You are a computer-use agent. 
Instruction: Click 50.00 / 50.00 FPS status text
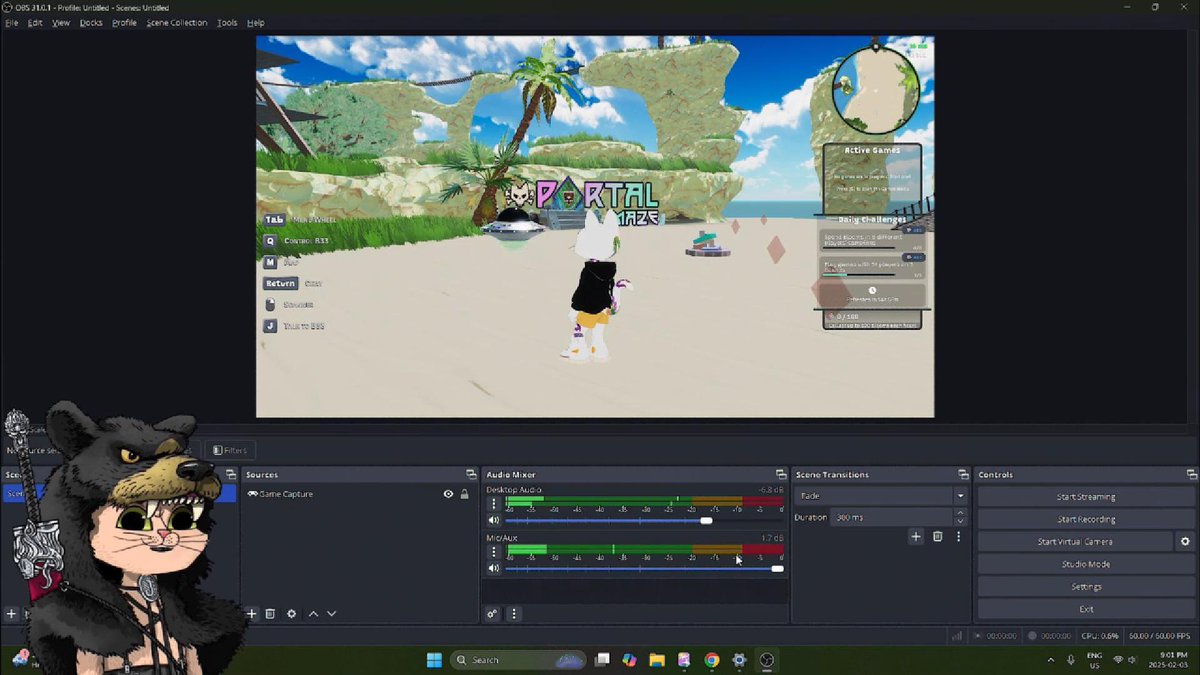pos(1159,635)
